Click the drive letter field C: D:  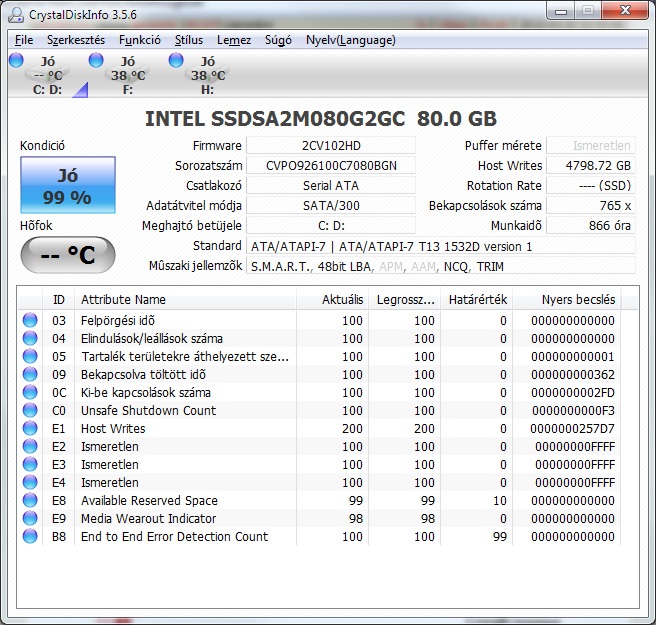pos(331,226)
